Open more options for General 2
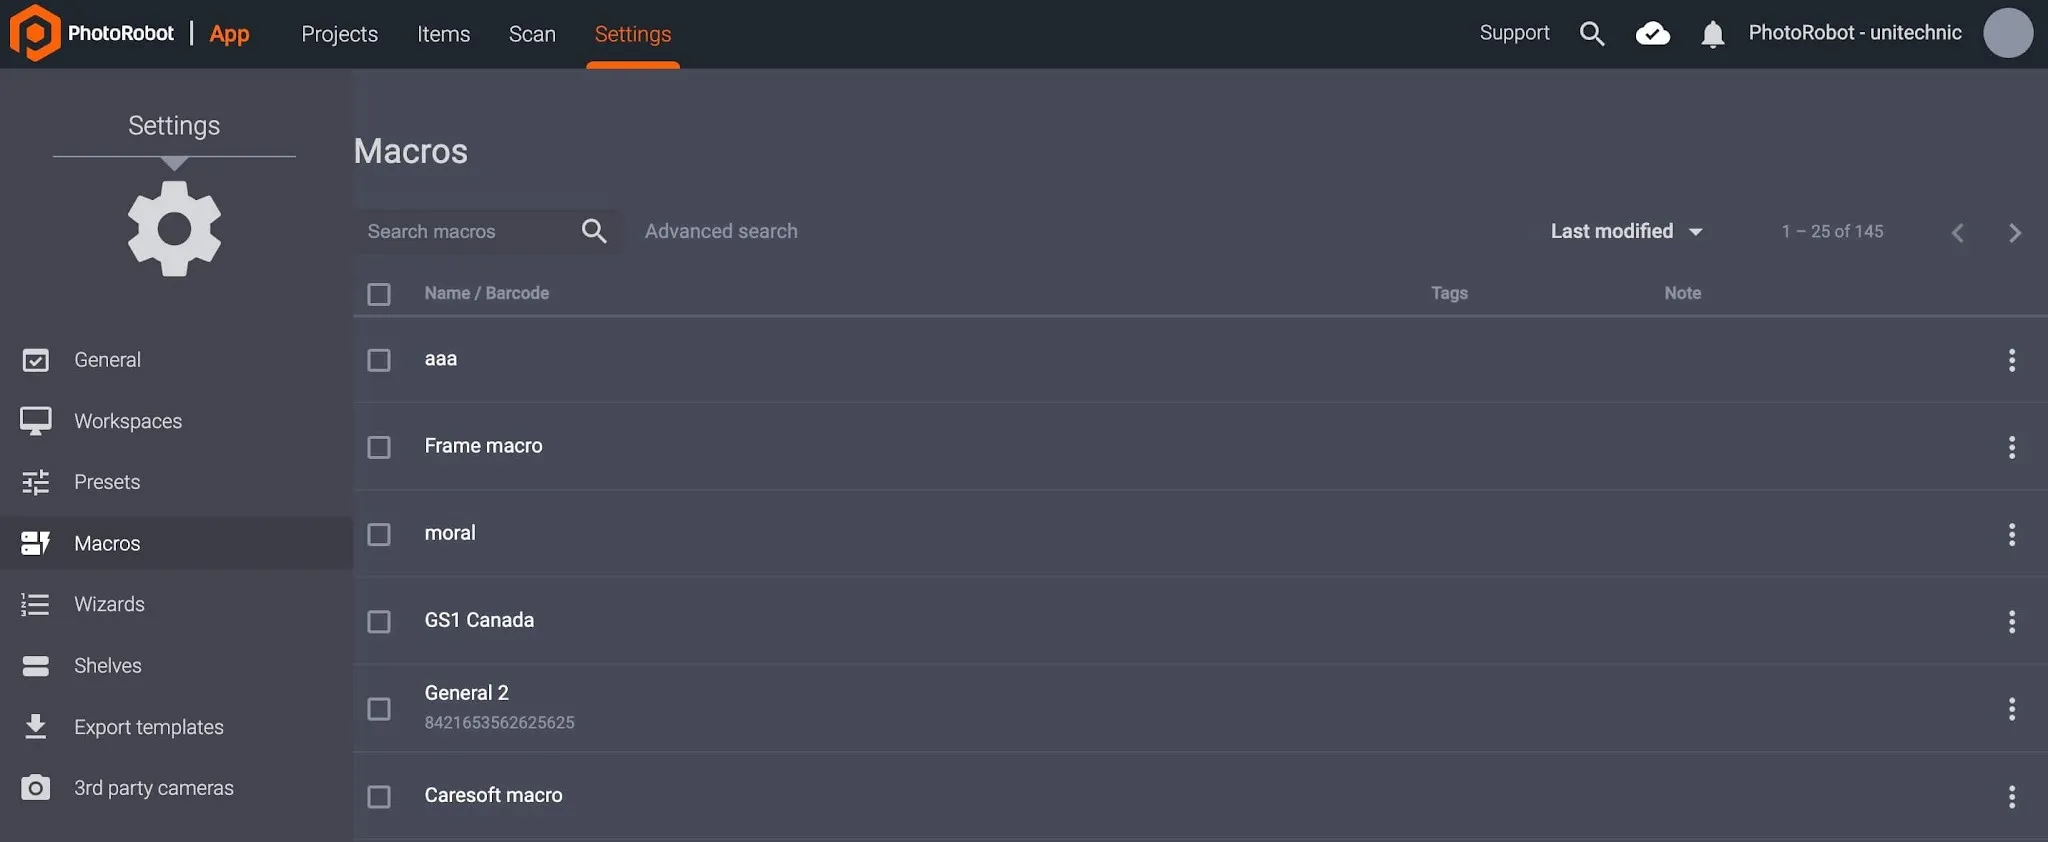 [x=2011, y=709]
